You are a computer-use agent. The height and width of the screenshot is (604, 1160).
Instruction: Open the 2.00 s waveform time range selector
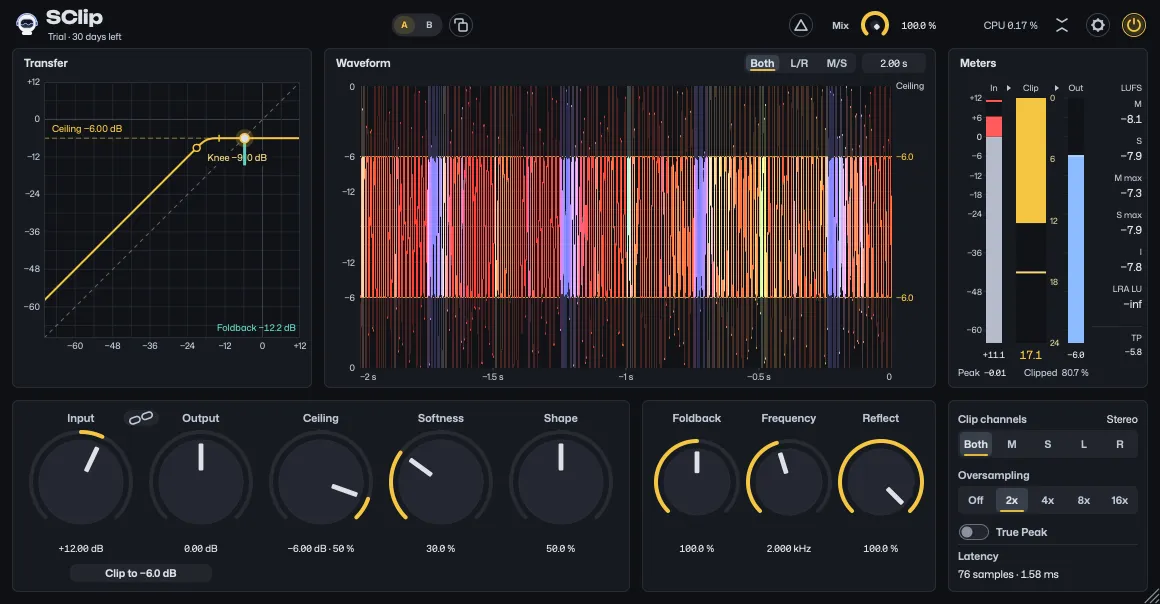point(894,64)
